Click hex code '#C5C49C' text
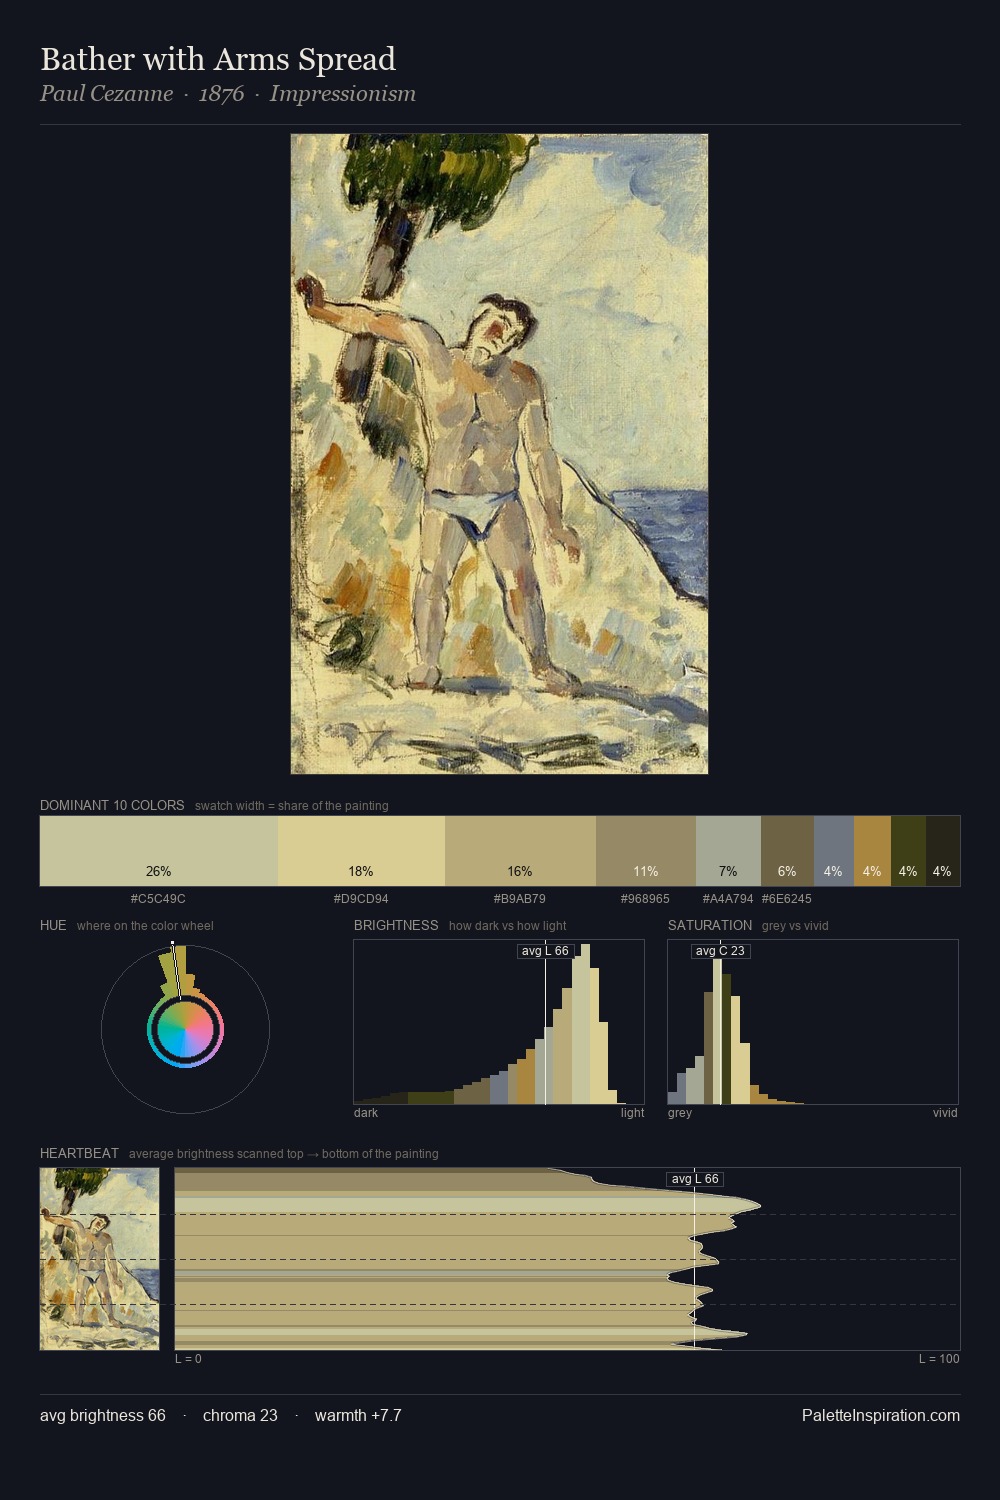The image size is (1000, 1500). [158, 899]
